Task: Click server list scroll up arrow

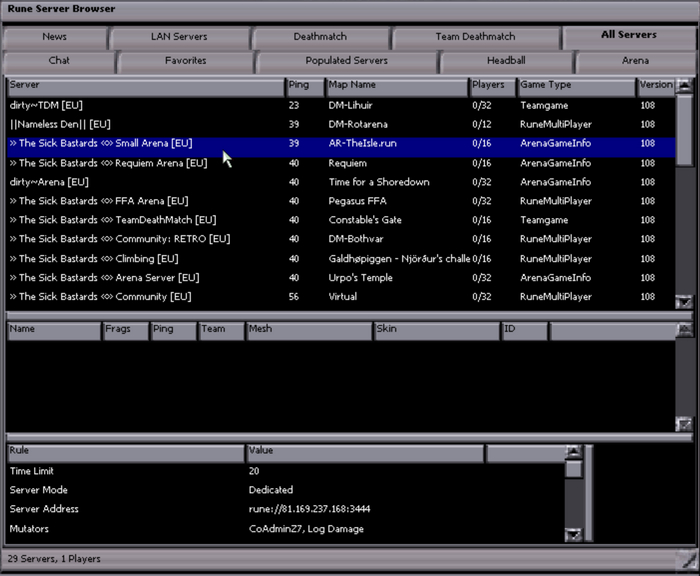Action: click(684, 86)
